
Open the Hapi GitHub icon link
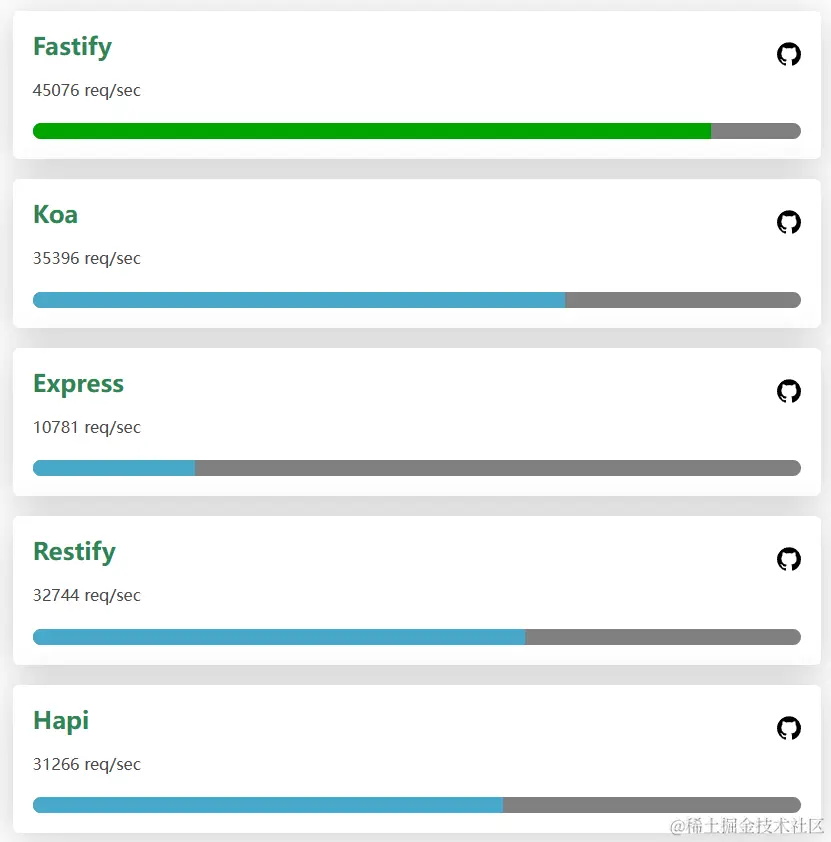[789, 728]
